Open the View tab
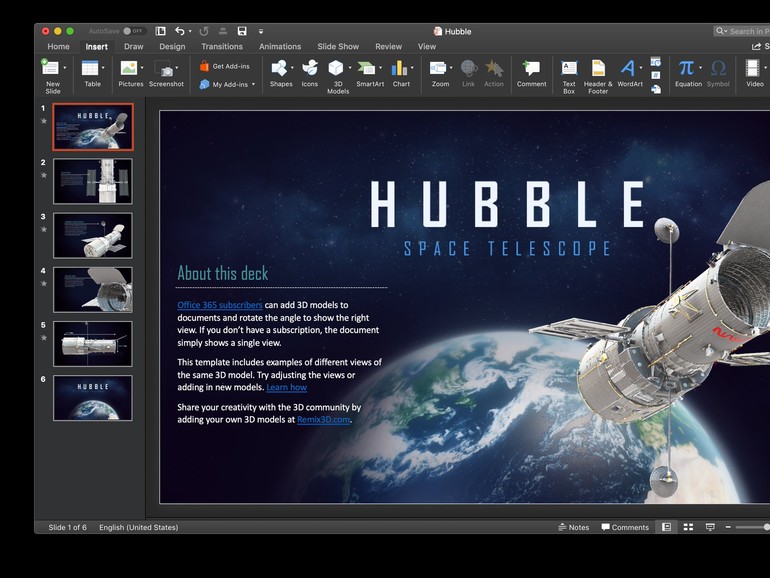770x578 pixels. point(427,47)
